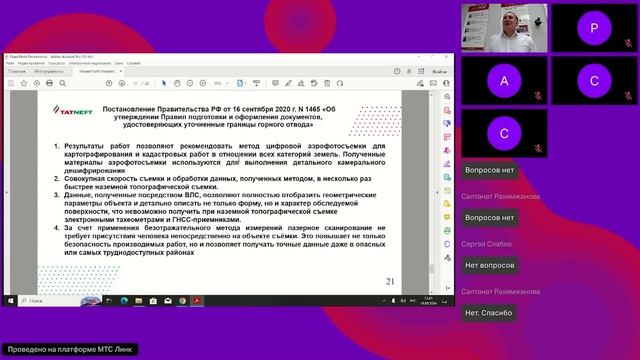Open the Просмотр menu
The image size is (640, 360).
click(56, 63)
